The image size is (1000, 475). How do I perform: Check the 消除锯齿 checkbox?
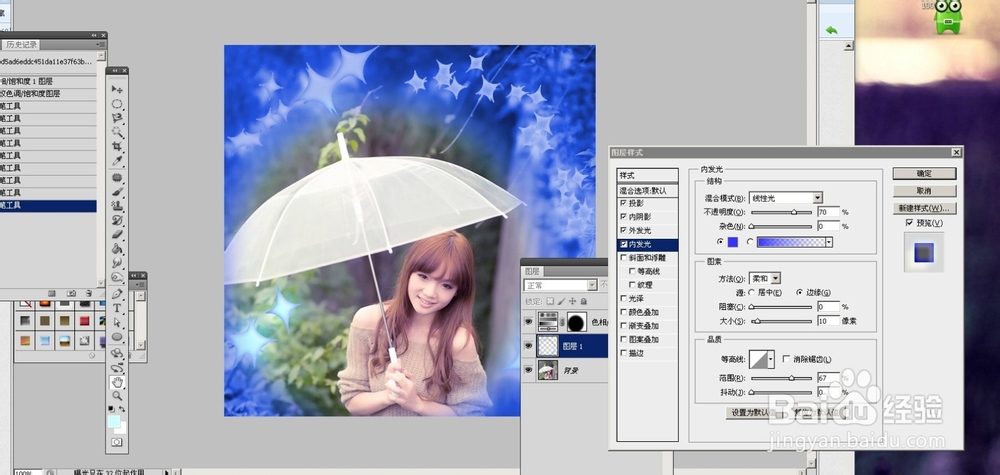pos(786,359)
